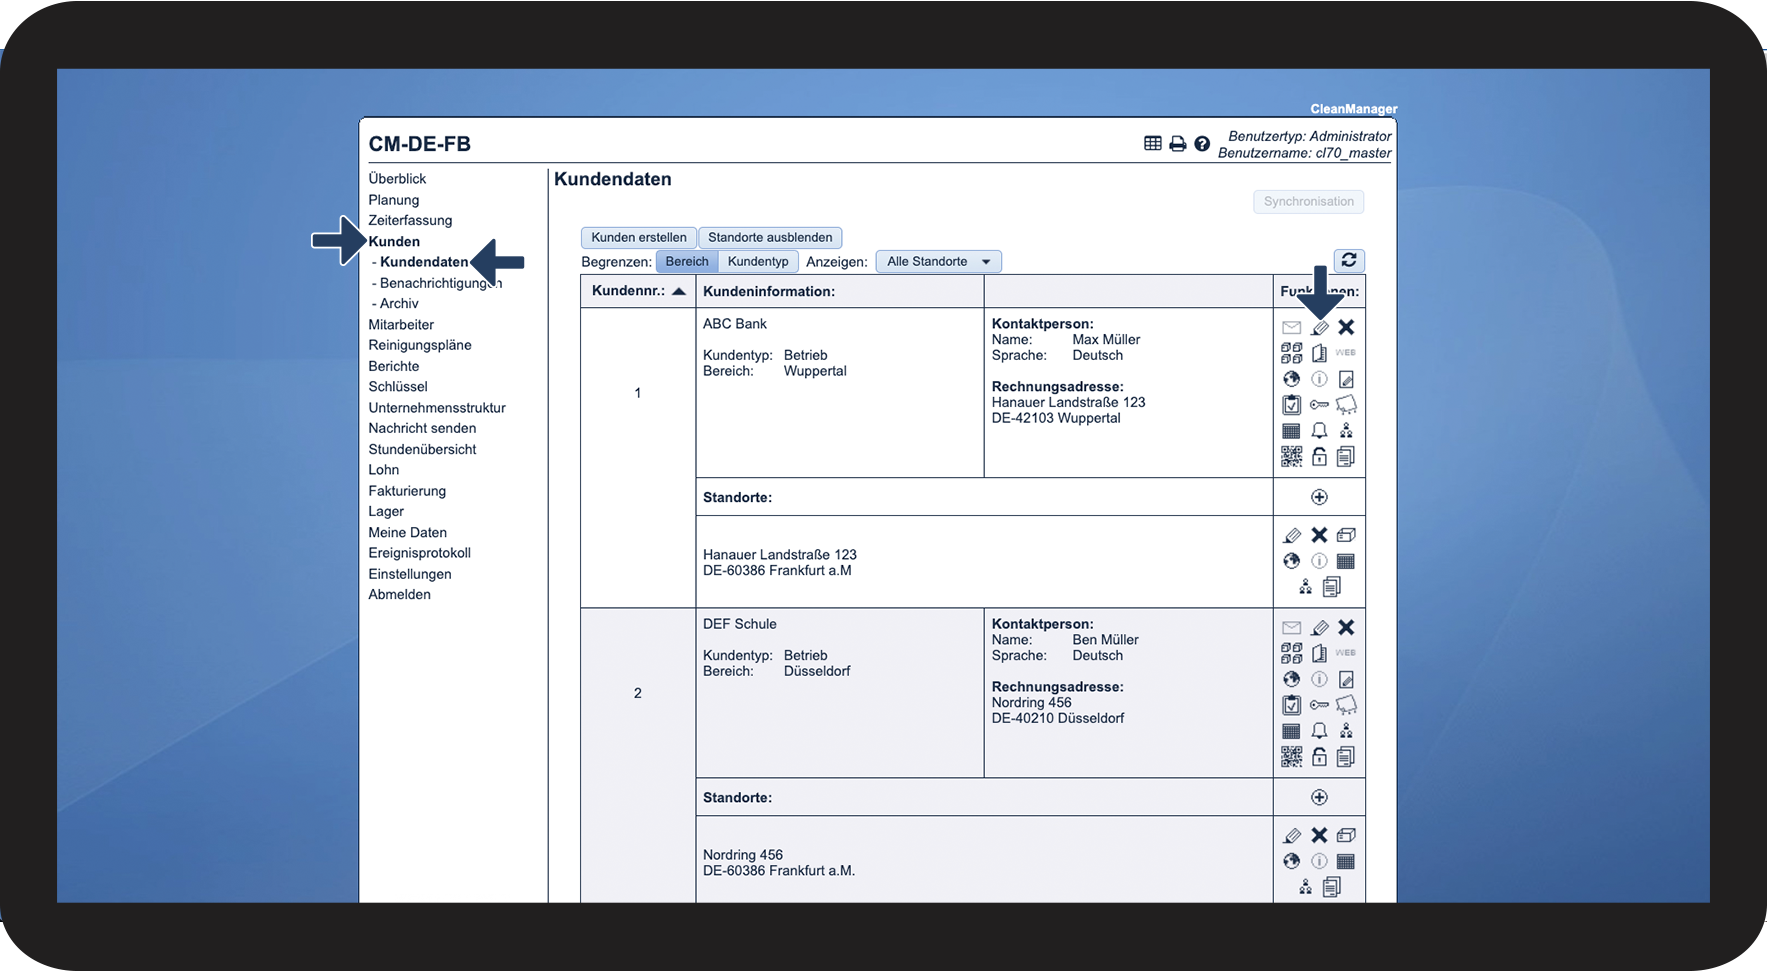Open Berichte in the sidebar

(x=394, y=366)
